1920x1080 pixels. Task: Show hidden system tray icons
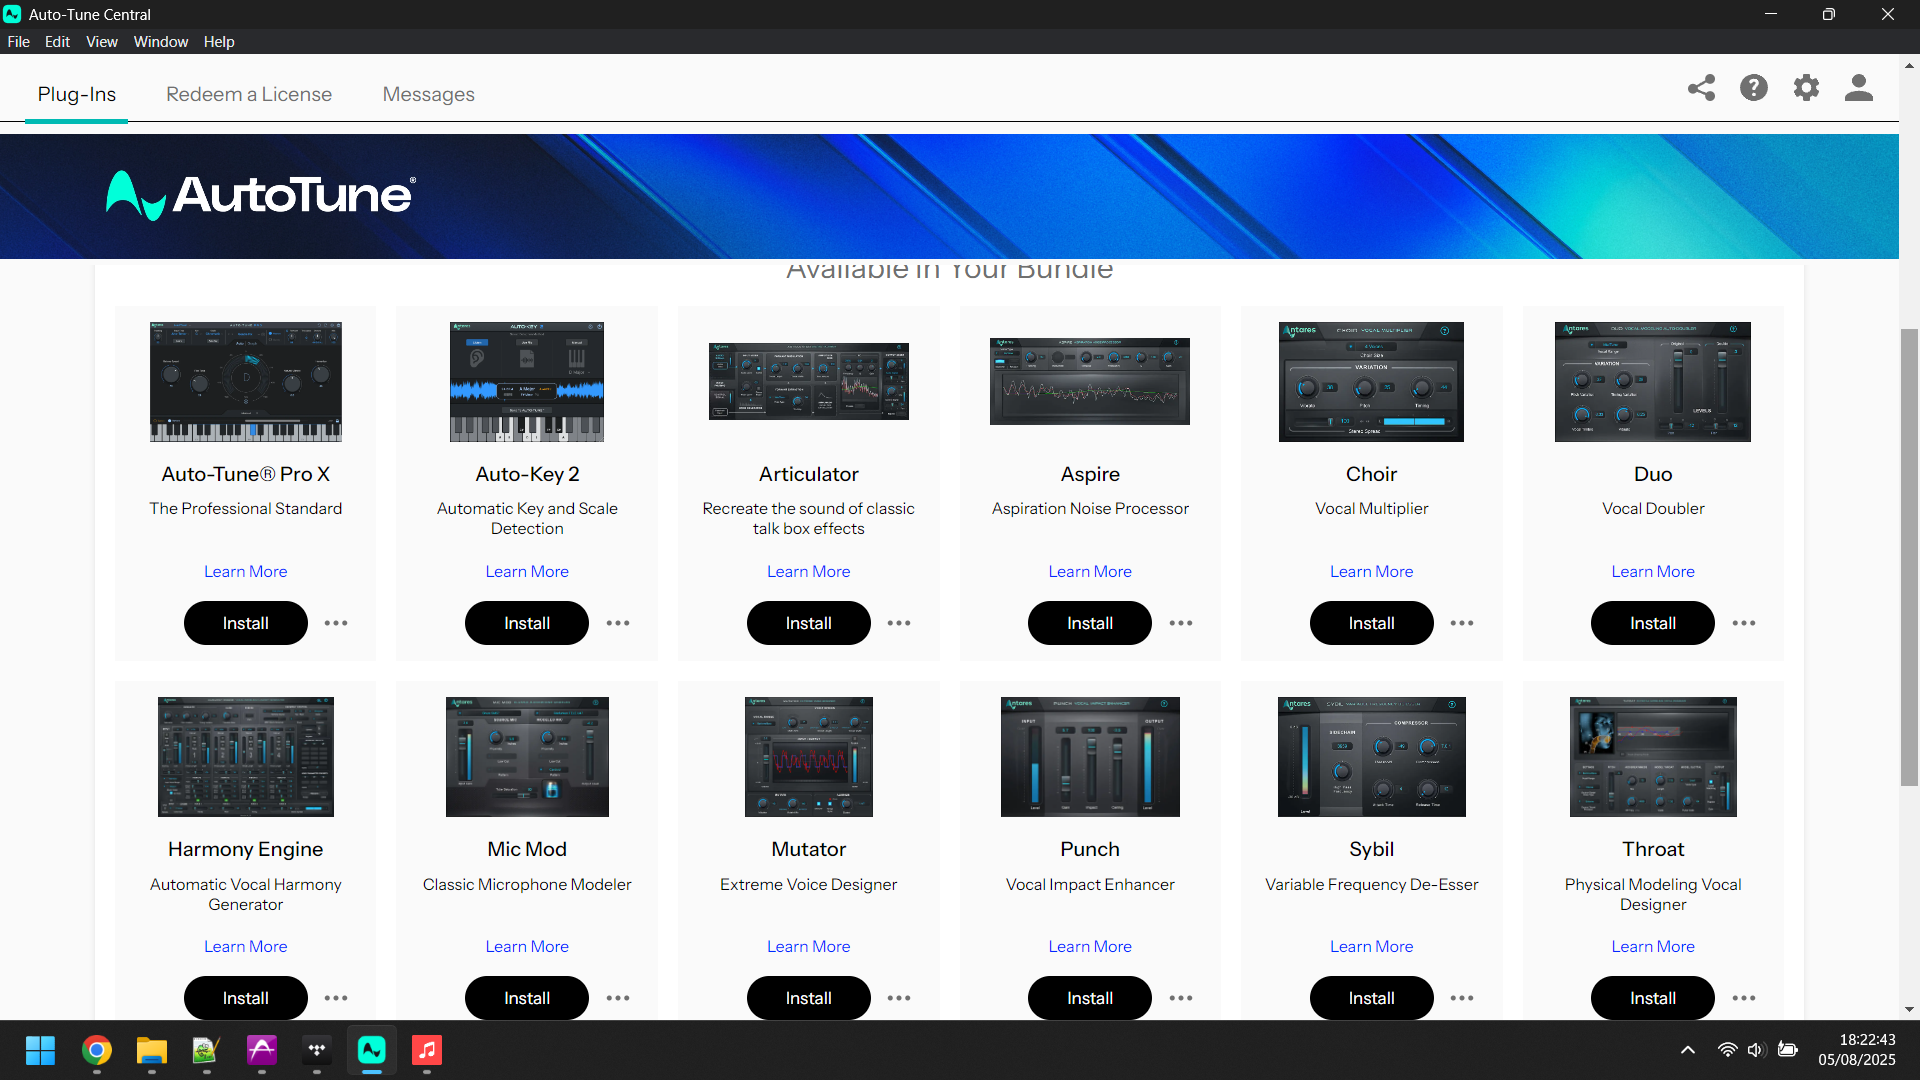[x=1688, y=1050]
